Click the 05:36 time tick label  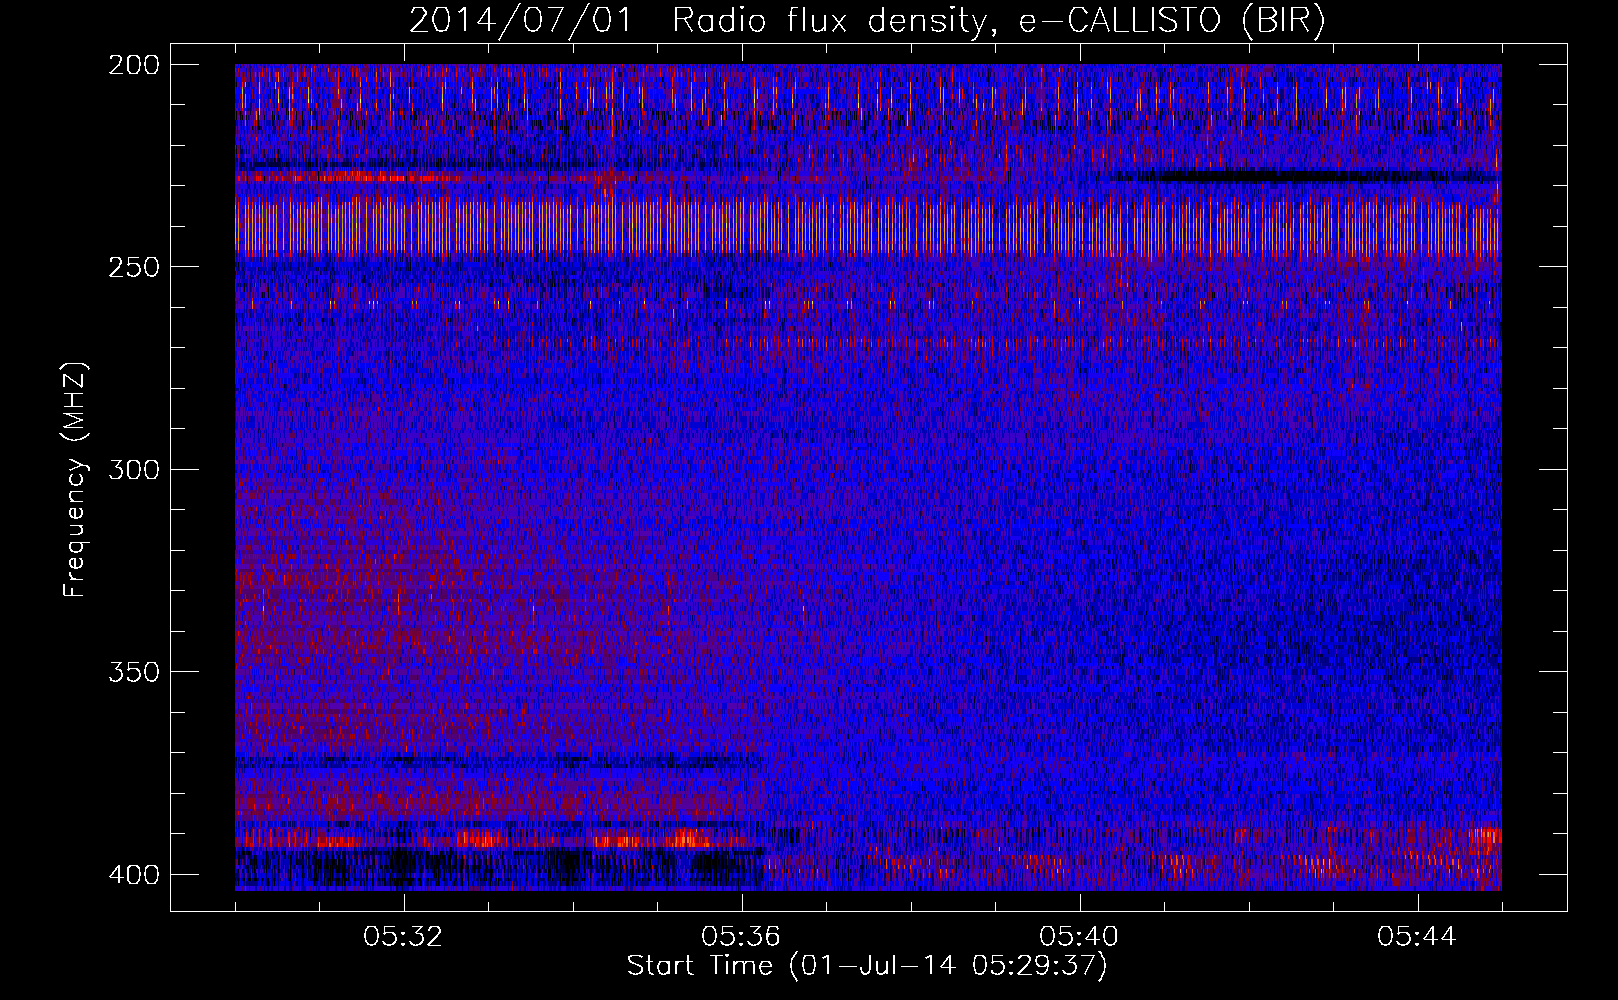[x=742, y=937]
